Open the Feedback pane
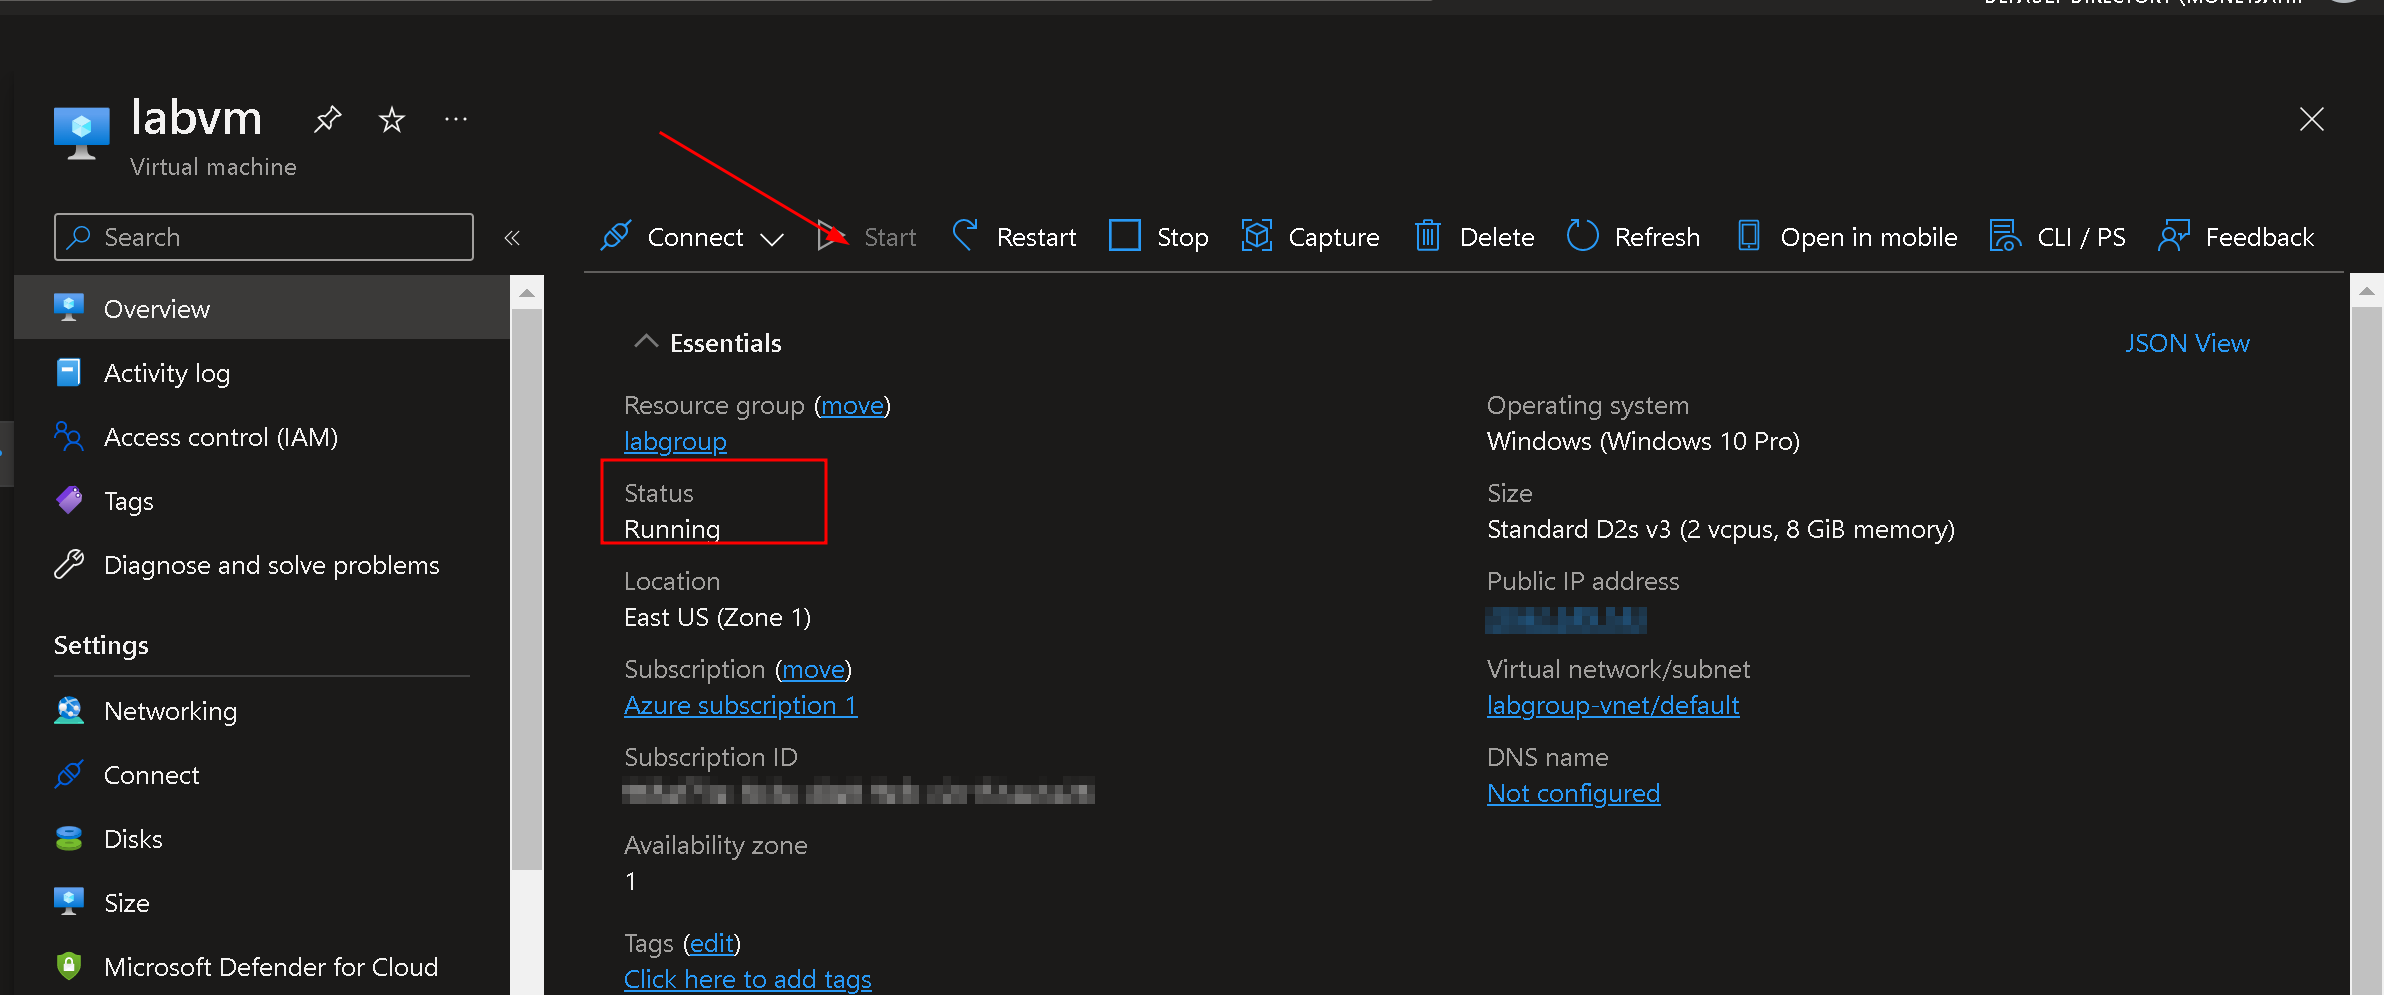Screen dimensions: 2384x995 2237,237
